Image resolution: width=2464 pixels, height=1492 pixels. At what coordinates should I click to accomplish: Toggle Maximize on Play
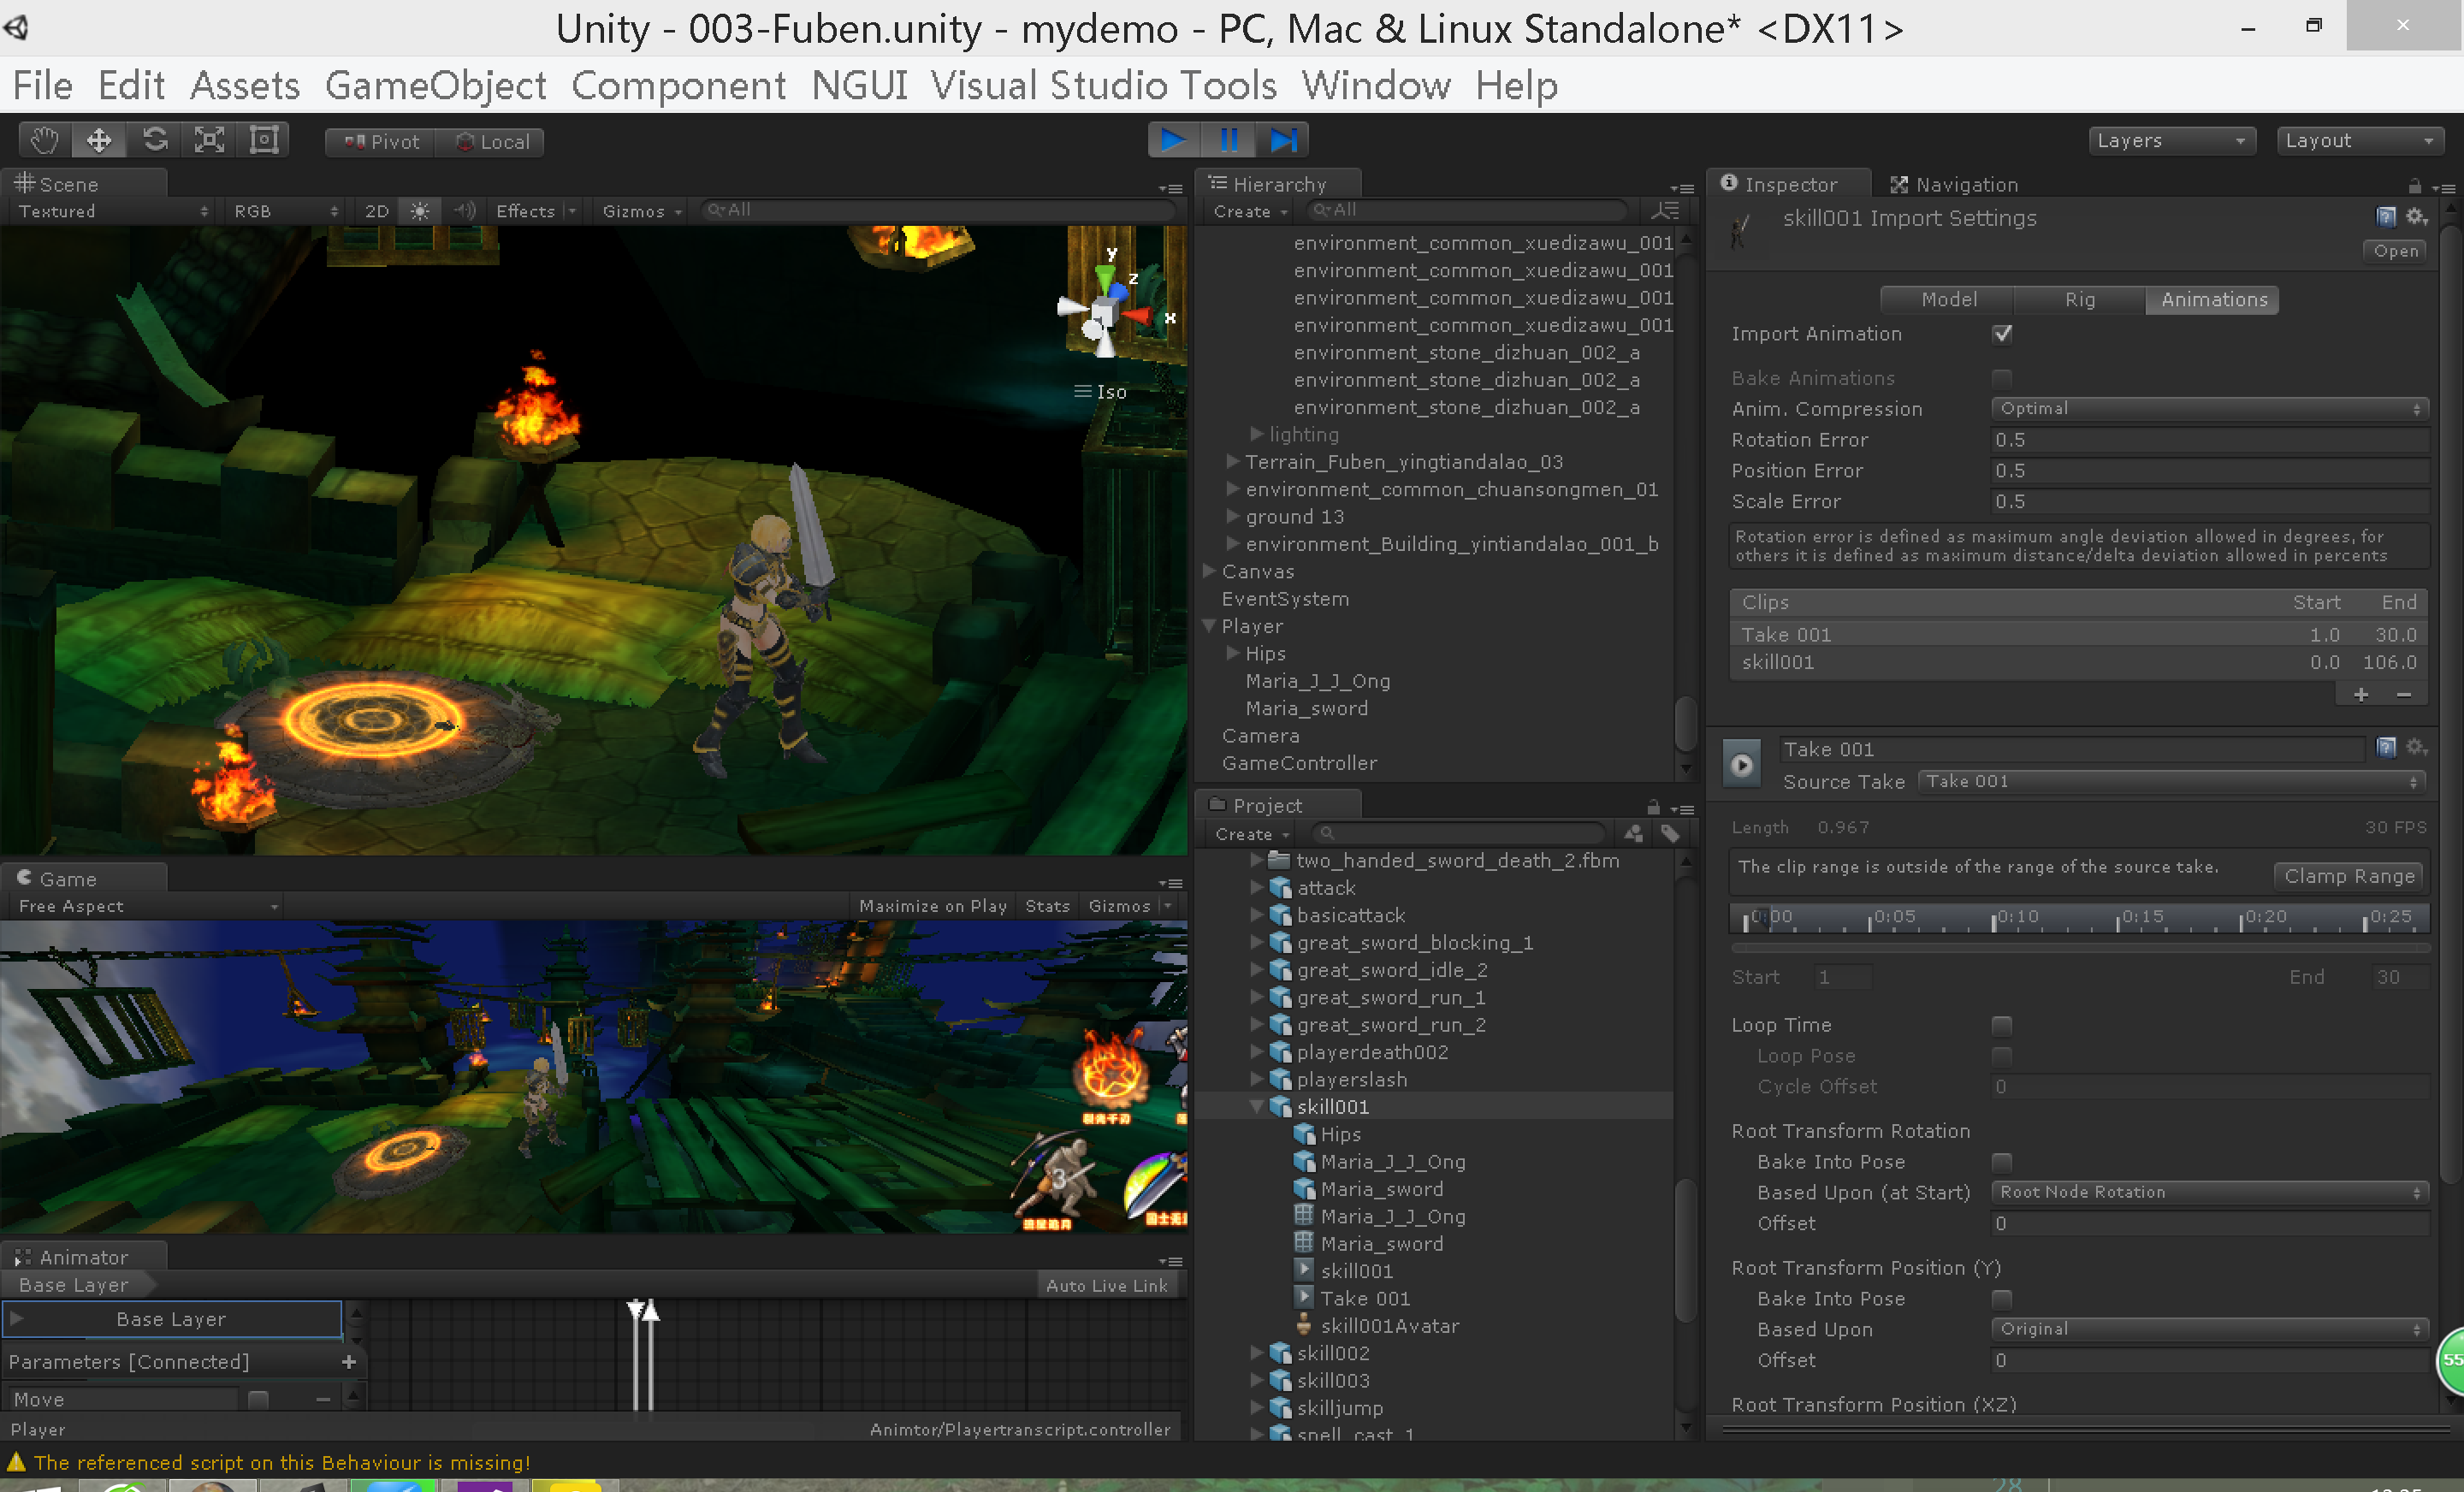[x=932, y=906]
